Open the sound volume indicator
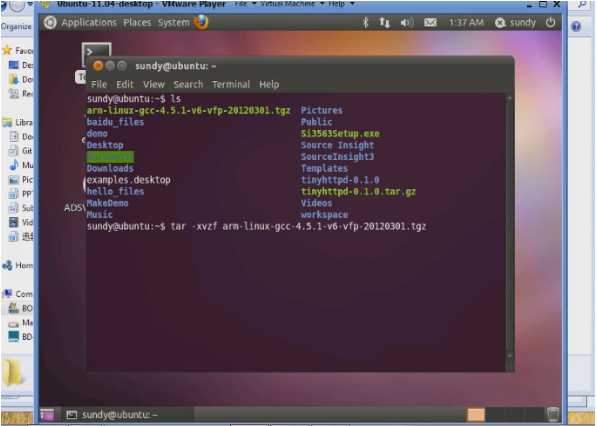The height and width of the screenshot is (426, 597). coord(407,23)
